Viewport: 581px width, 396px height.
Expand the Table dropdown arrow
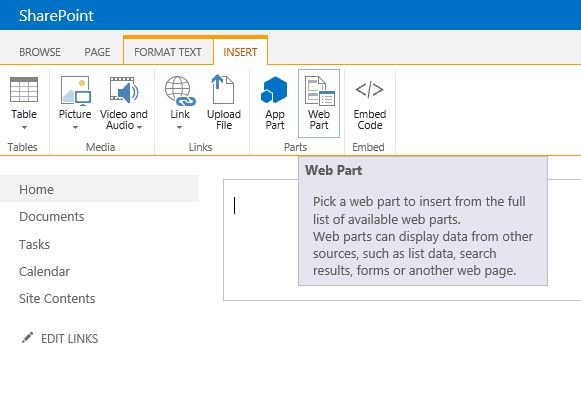[x=24, y=127]
